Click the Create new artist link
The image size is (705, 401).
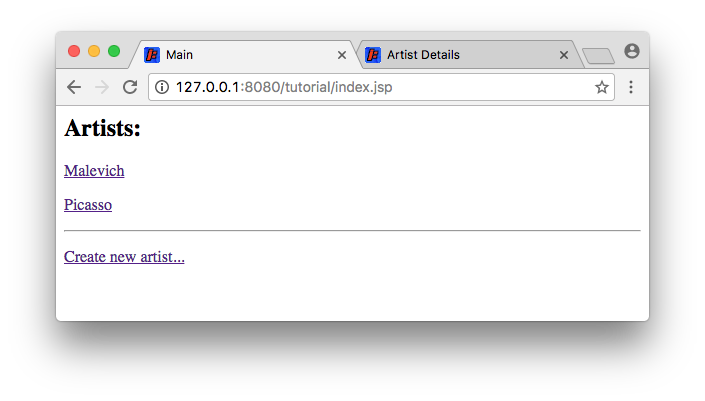[x=124, y=257]
